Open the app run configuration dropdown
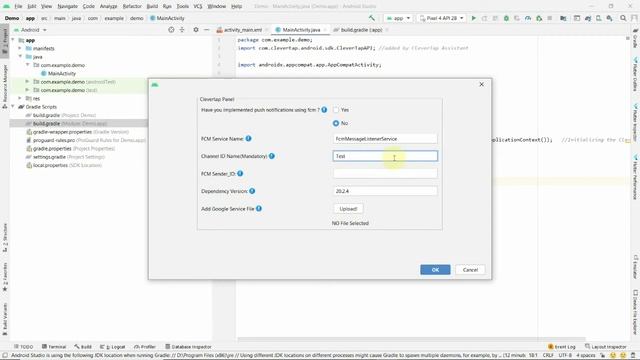The image size is (640, 360). (398, 18)
